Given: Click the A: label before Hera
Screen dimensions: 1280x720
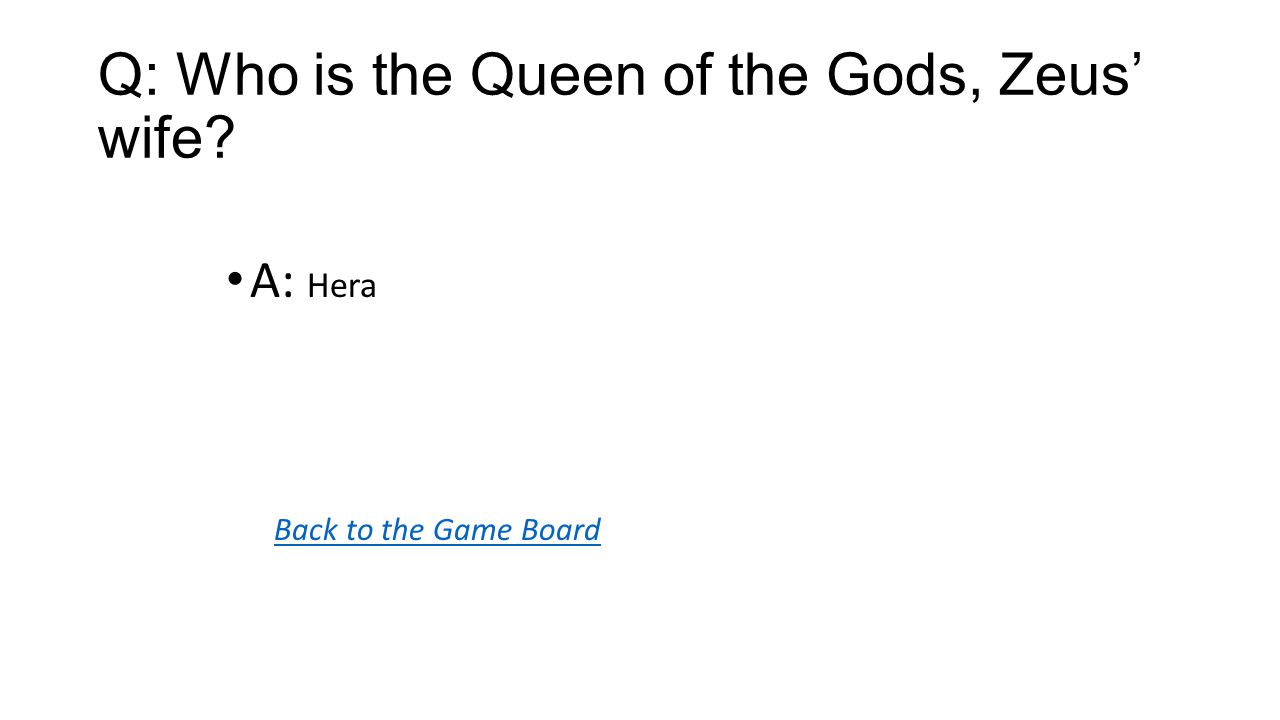Looking at the screenshot, I should tap(271, 283).
